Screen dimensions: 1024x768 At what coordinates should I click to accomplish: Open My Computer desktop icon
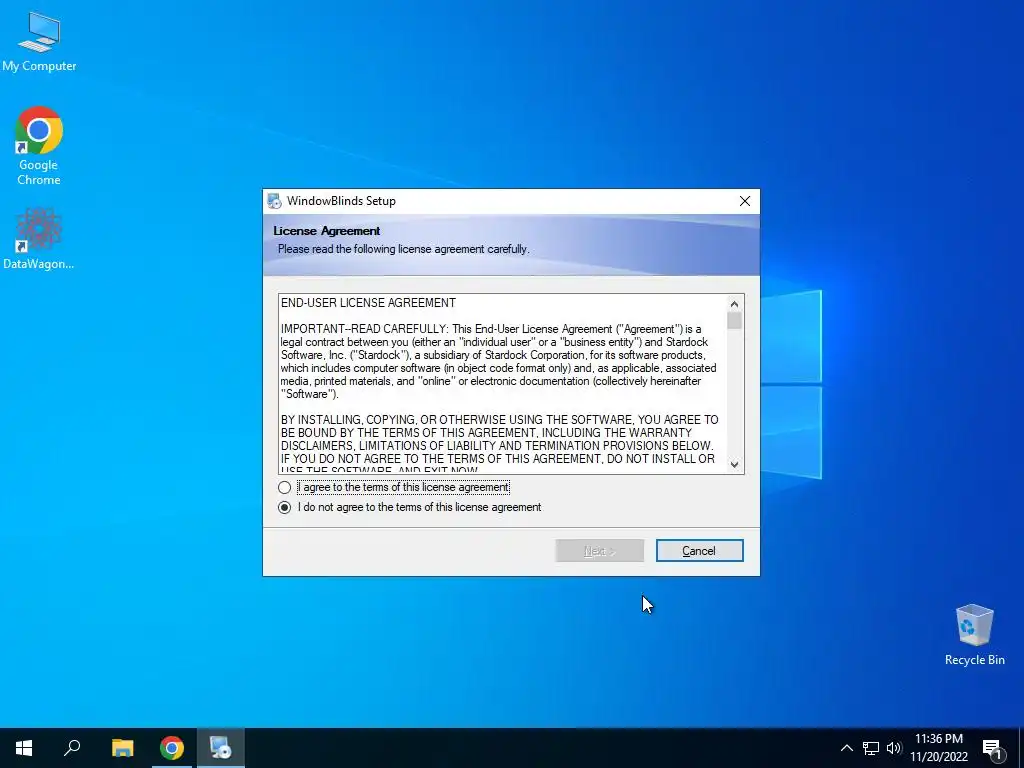pyautogui.click(x=39, y=42)
